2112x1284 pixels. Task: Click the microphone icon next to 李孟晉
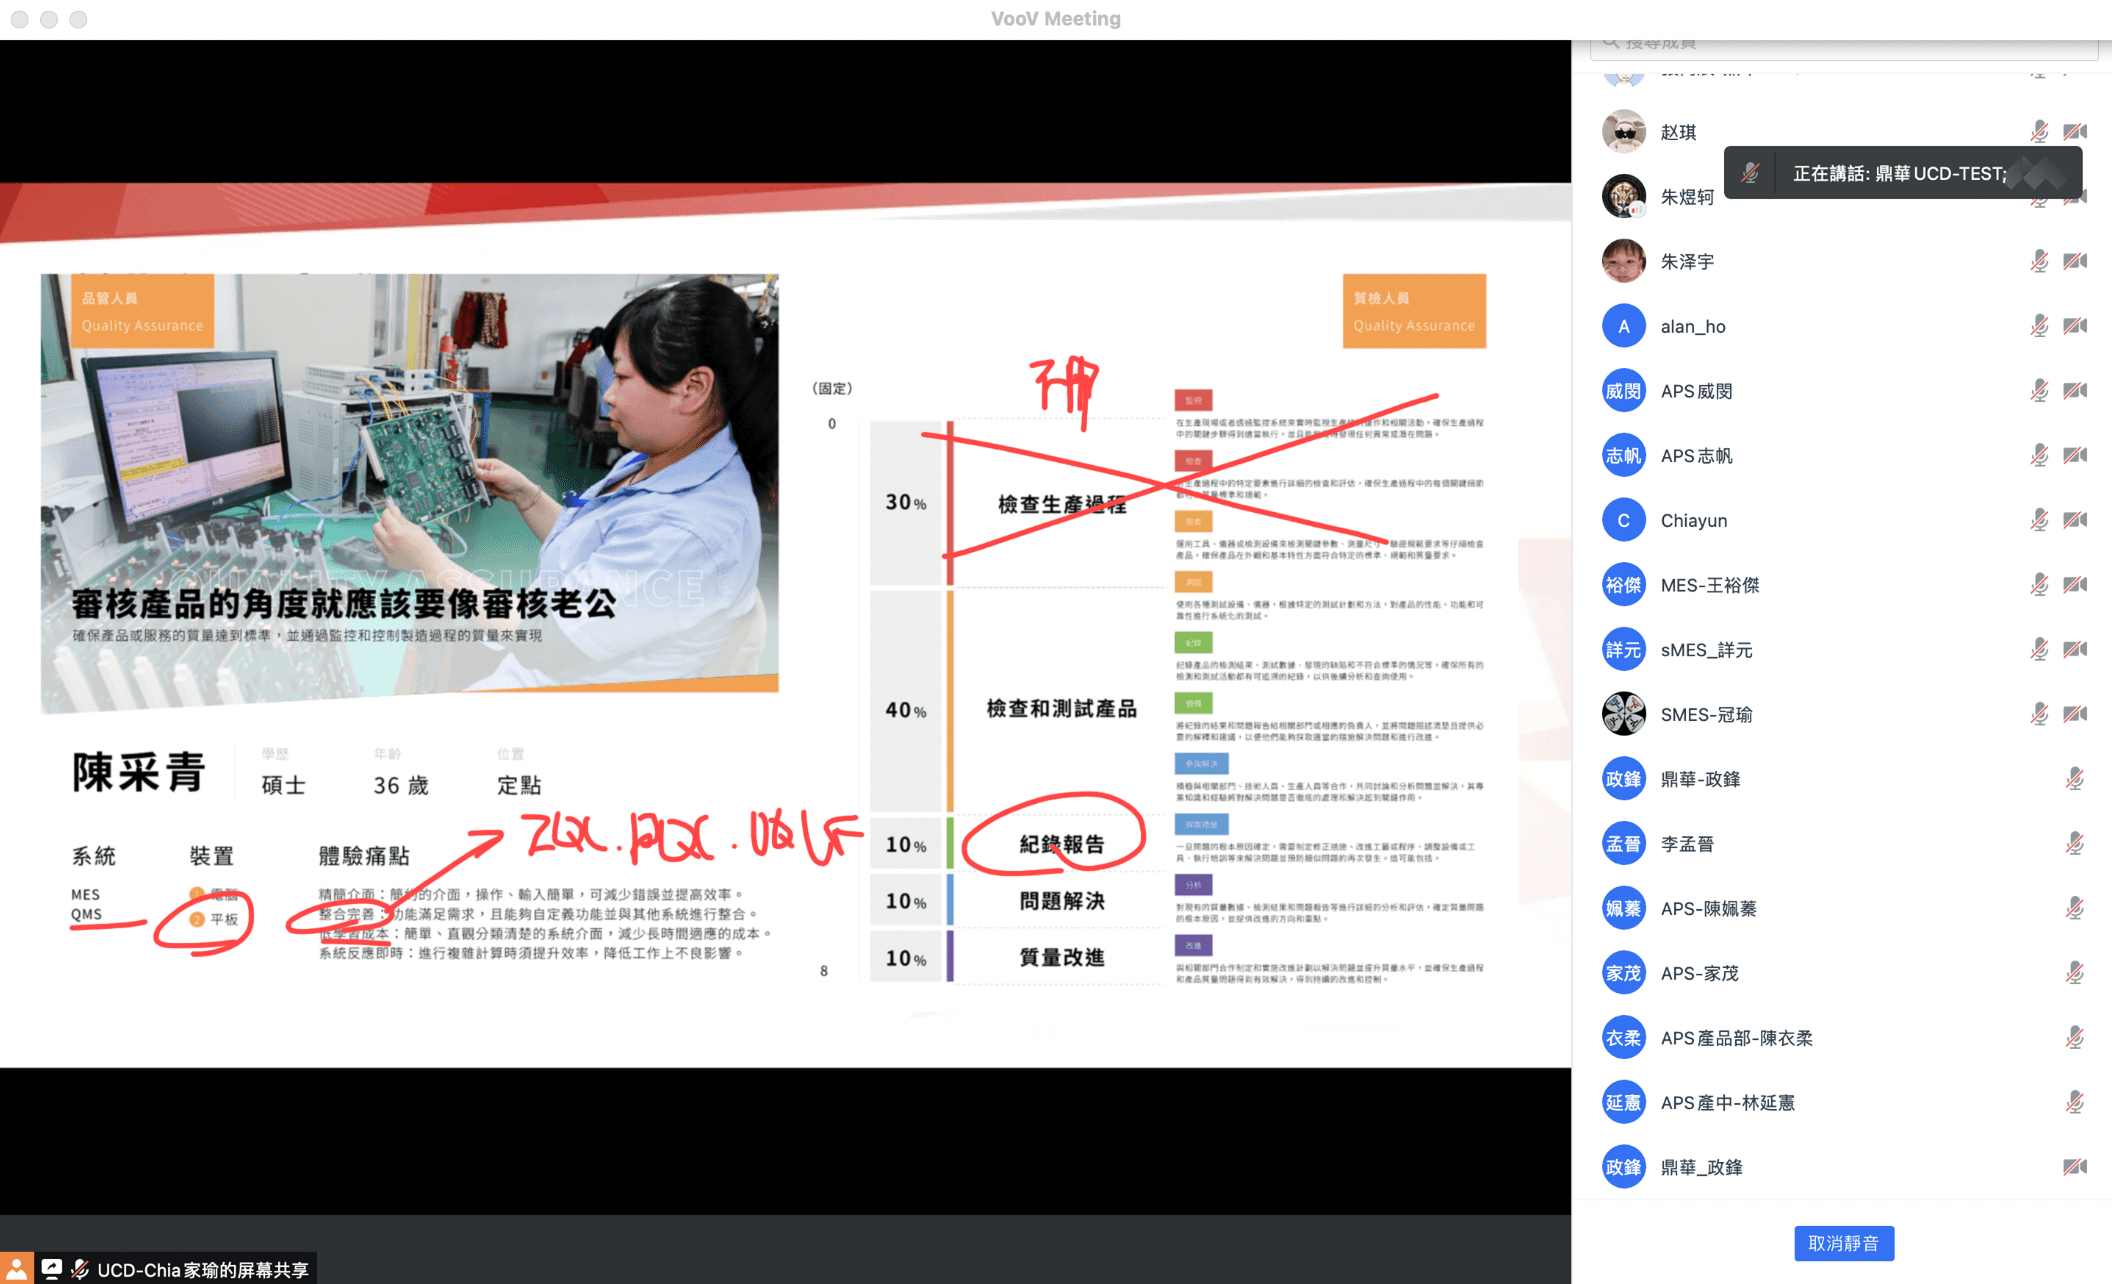tap(2074, 844)
